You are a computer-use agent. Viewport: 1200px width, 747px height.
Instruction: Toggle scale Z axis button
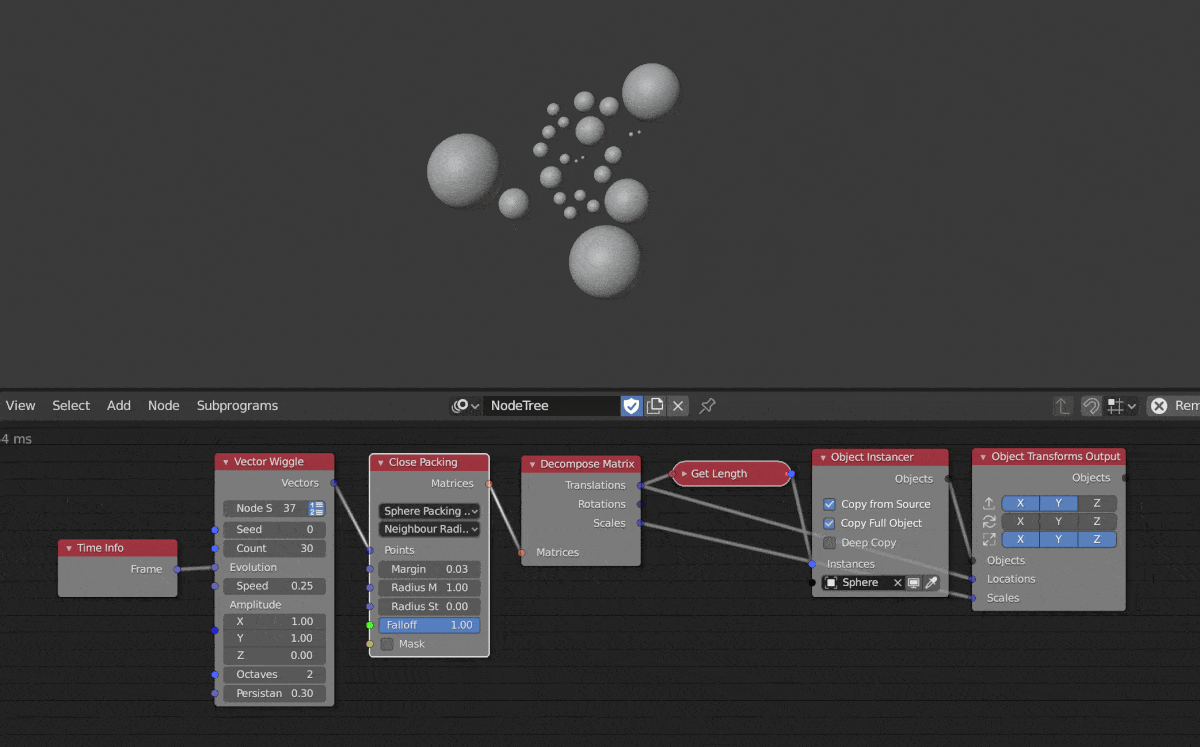(x=1097, y=540)
